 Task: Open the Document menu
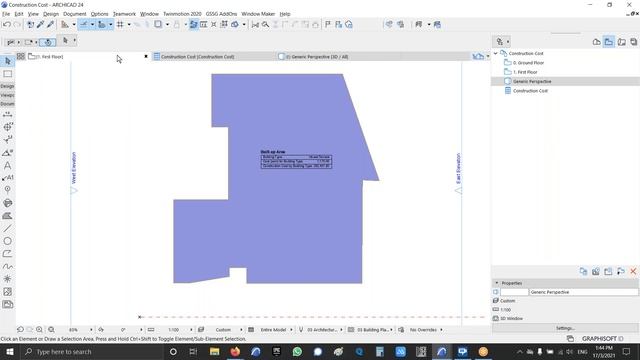(x=75, y=14)
